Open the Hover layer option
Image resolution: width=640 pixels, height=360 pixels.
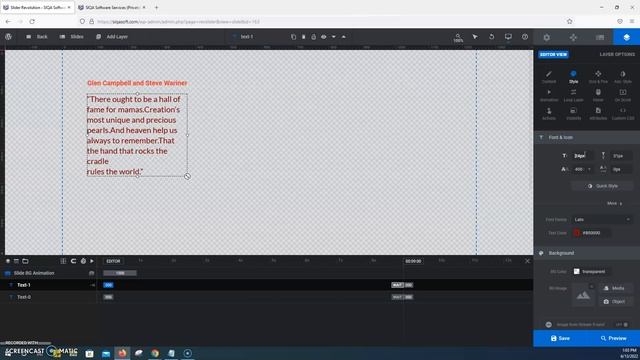pyautogui.click(x=598, y=95)
